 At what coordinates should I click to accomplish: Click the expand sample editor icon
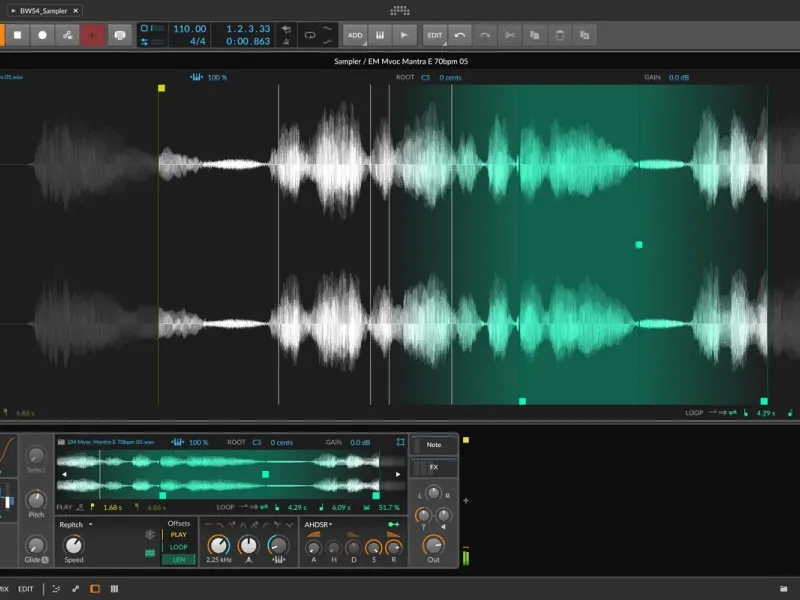coord(401,442)
